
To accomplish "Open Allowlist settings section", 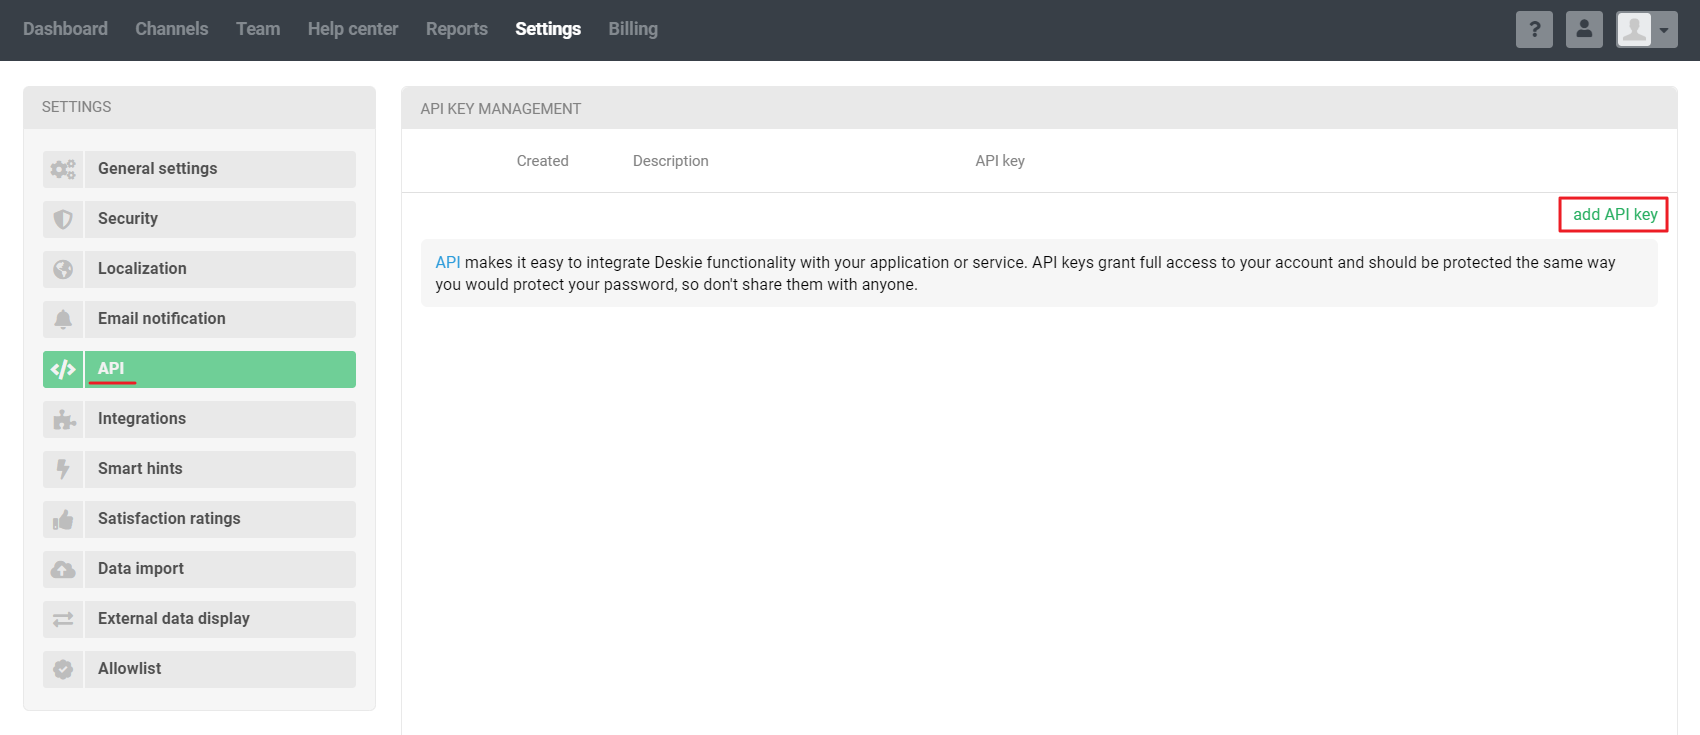I will coord(199,669).
